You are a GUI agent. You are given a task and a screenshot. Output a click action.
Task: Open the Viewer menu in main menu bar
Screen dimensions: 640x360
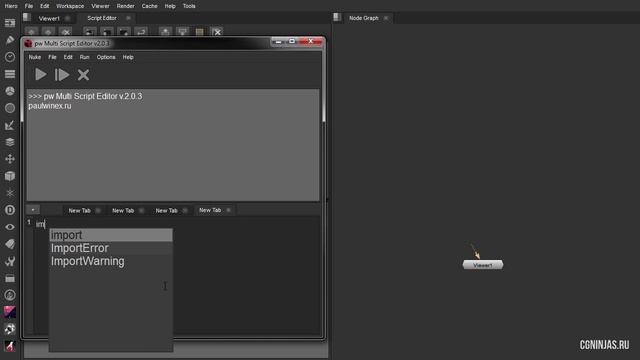pos(100,6)
